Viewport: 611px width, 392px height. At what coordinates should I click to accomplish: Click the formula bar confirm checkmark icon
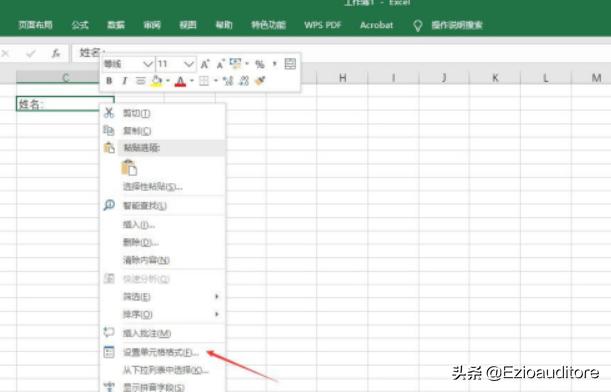click(x=31, y=53)
